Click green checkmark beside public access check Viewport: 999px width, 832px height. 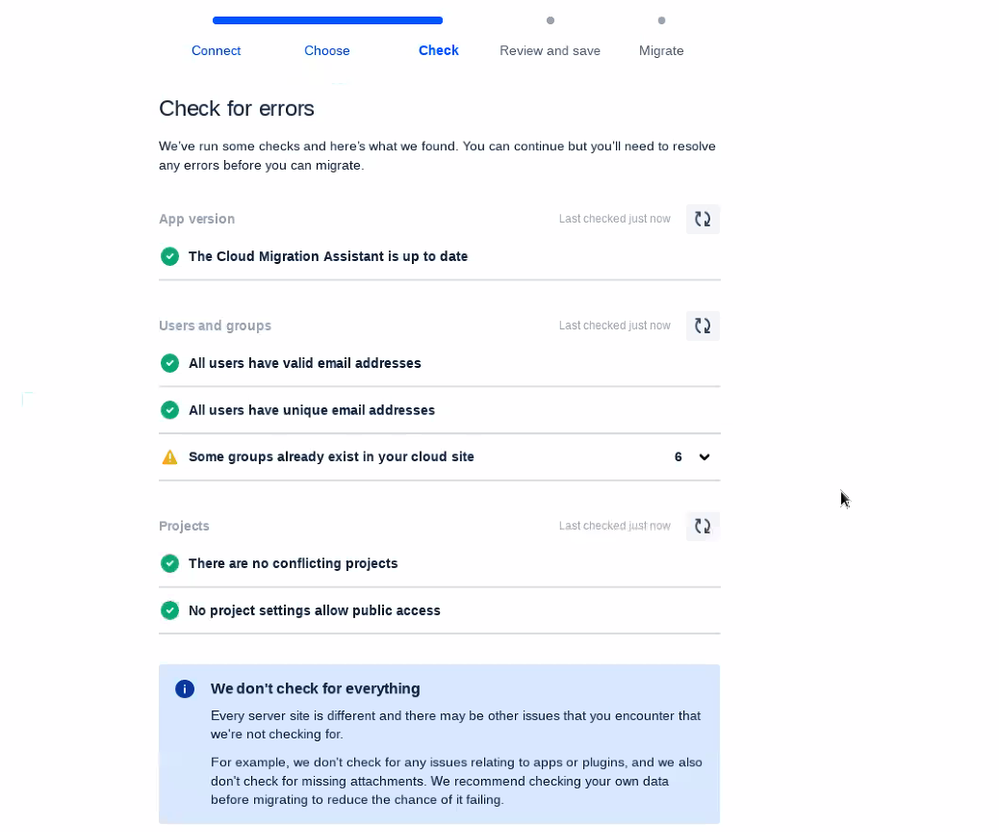pyautogui.click(x=169, y=610)
